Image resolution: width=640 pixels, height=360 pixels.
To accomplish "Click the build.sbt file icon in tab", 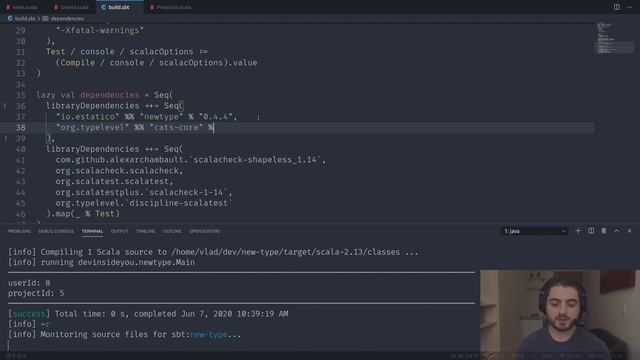I will pyautogui.click(x=104, y=7).
